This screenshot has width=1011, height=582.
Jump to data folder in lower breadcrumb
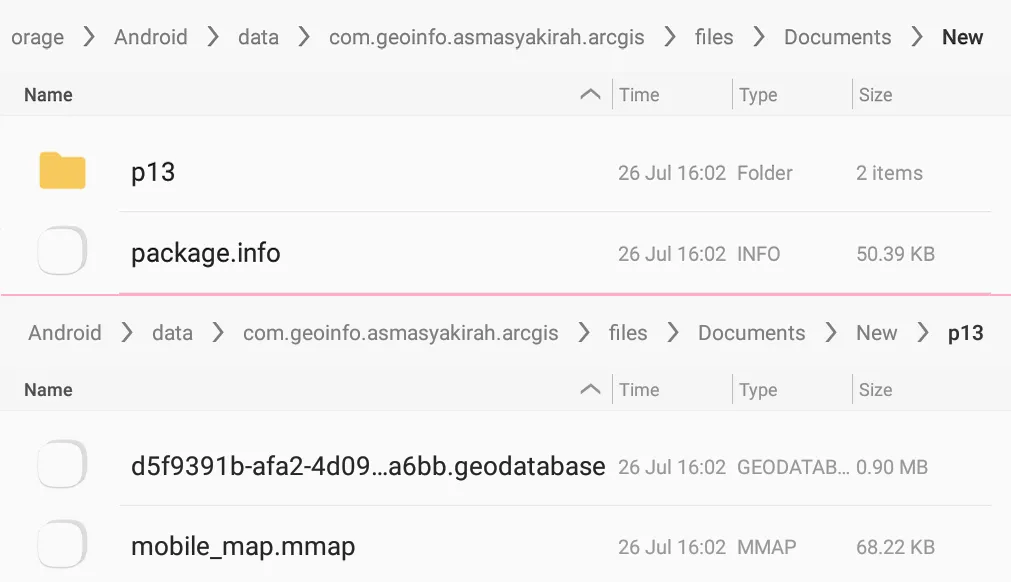click(172, 333)
